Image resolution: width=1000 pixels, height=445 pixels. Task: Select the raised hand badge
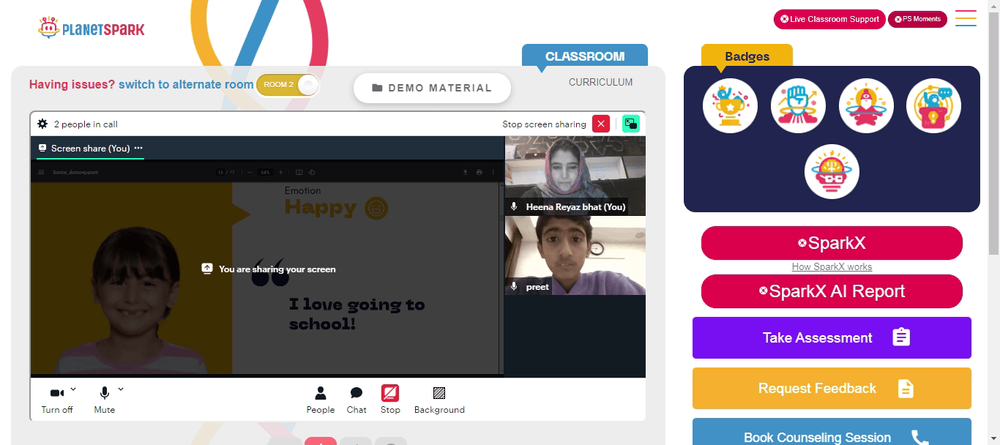pyautogui.click(x=798, y=106)
